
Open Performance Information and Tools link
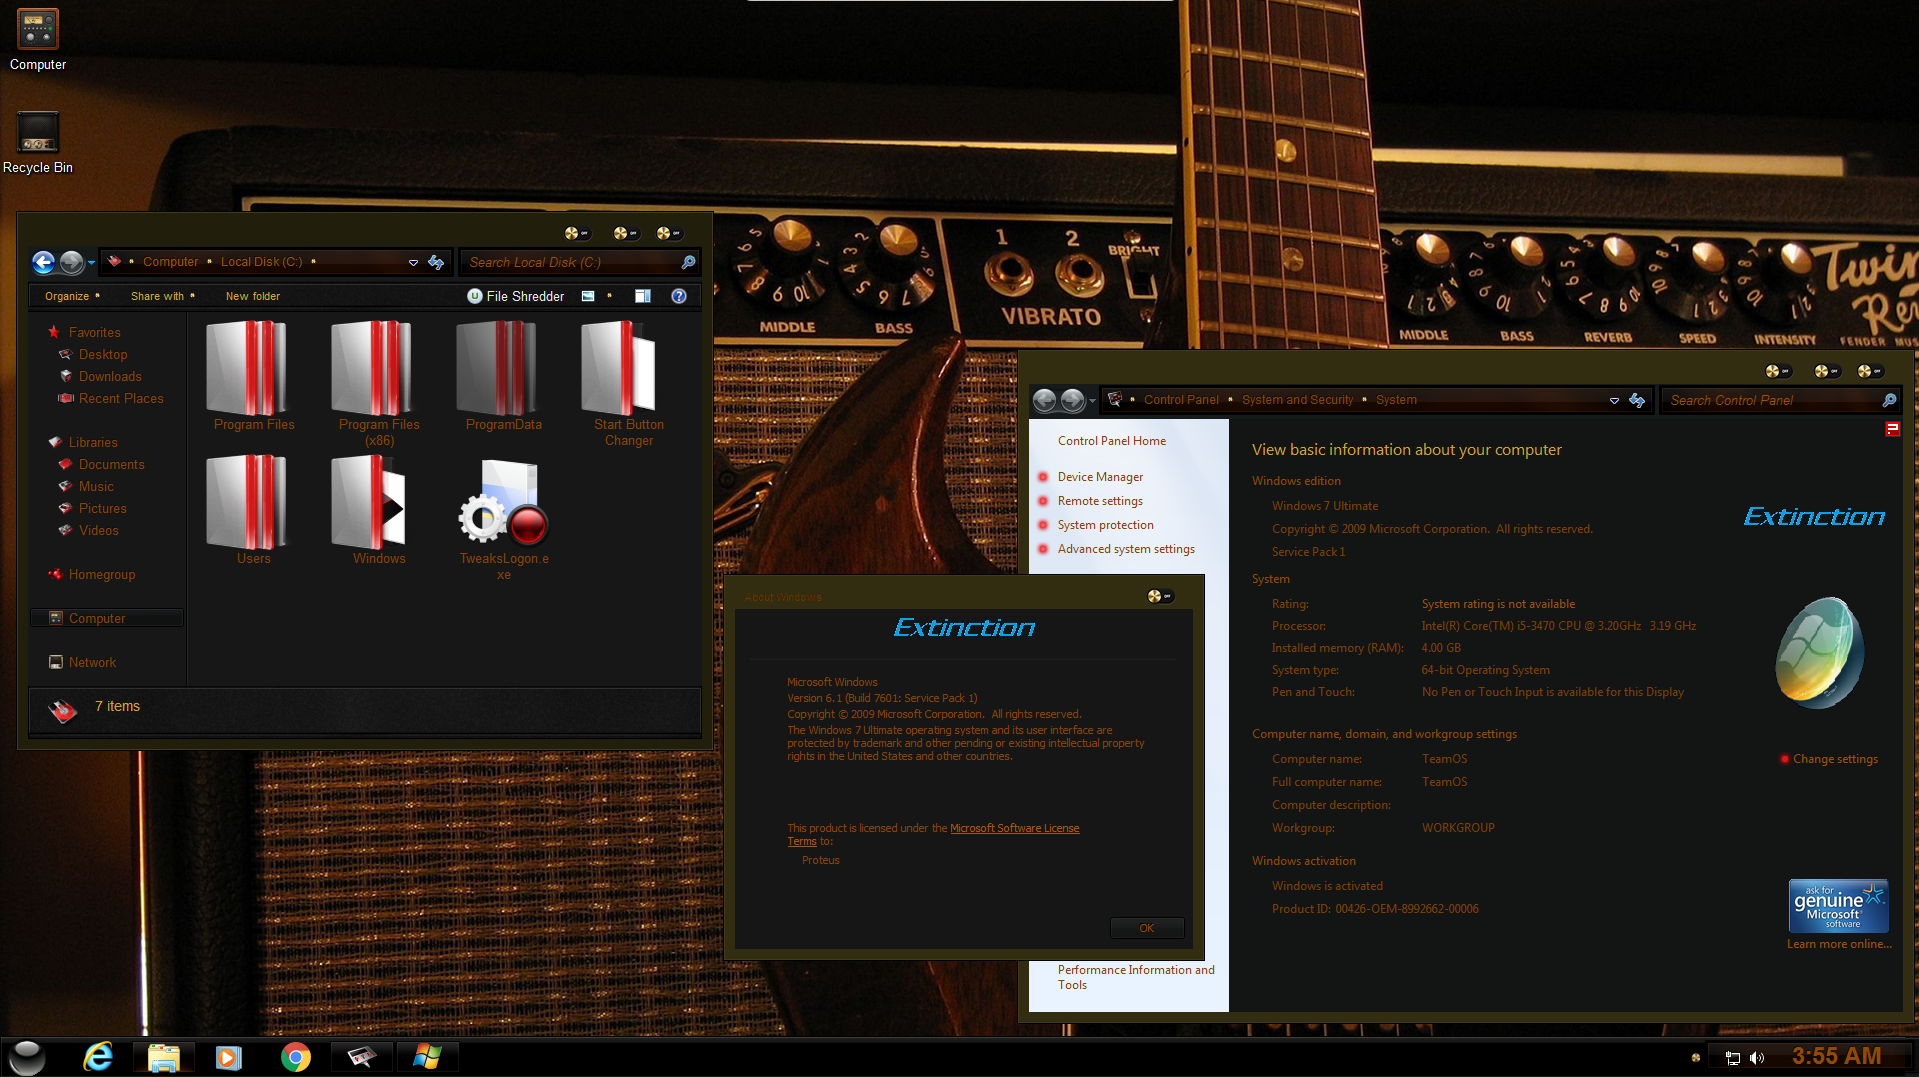point(1136,977)
